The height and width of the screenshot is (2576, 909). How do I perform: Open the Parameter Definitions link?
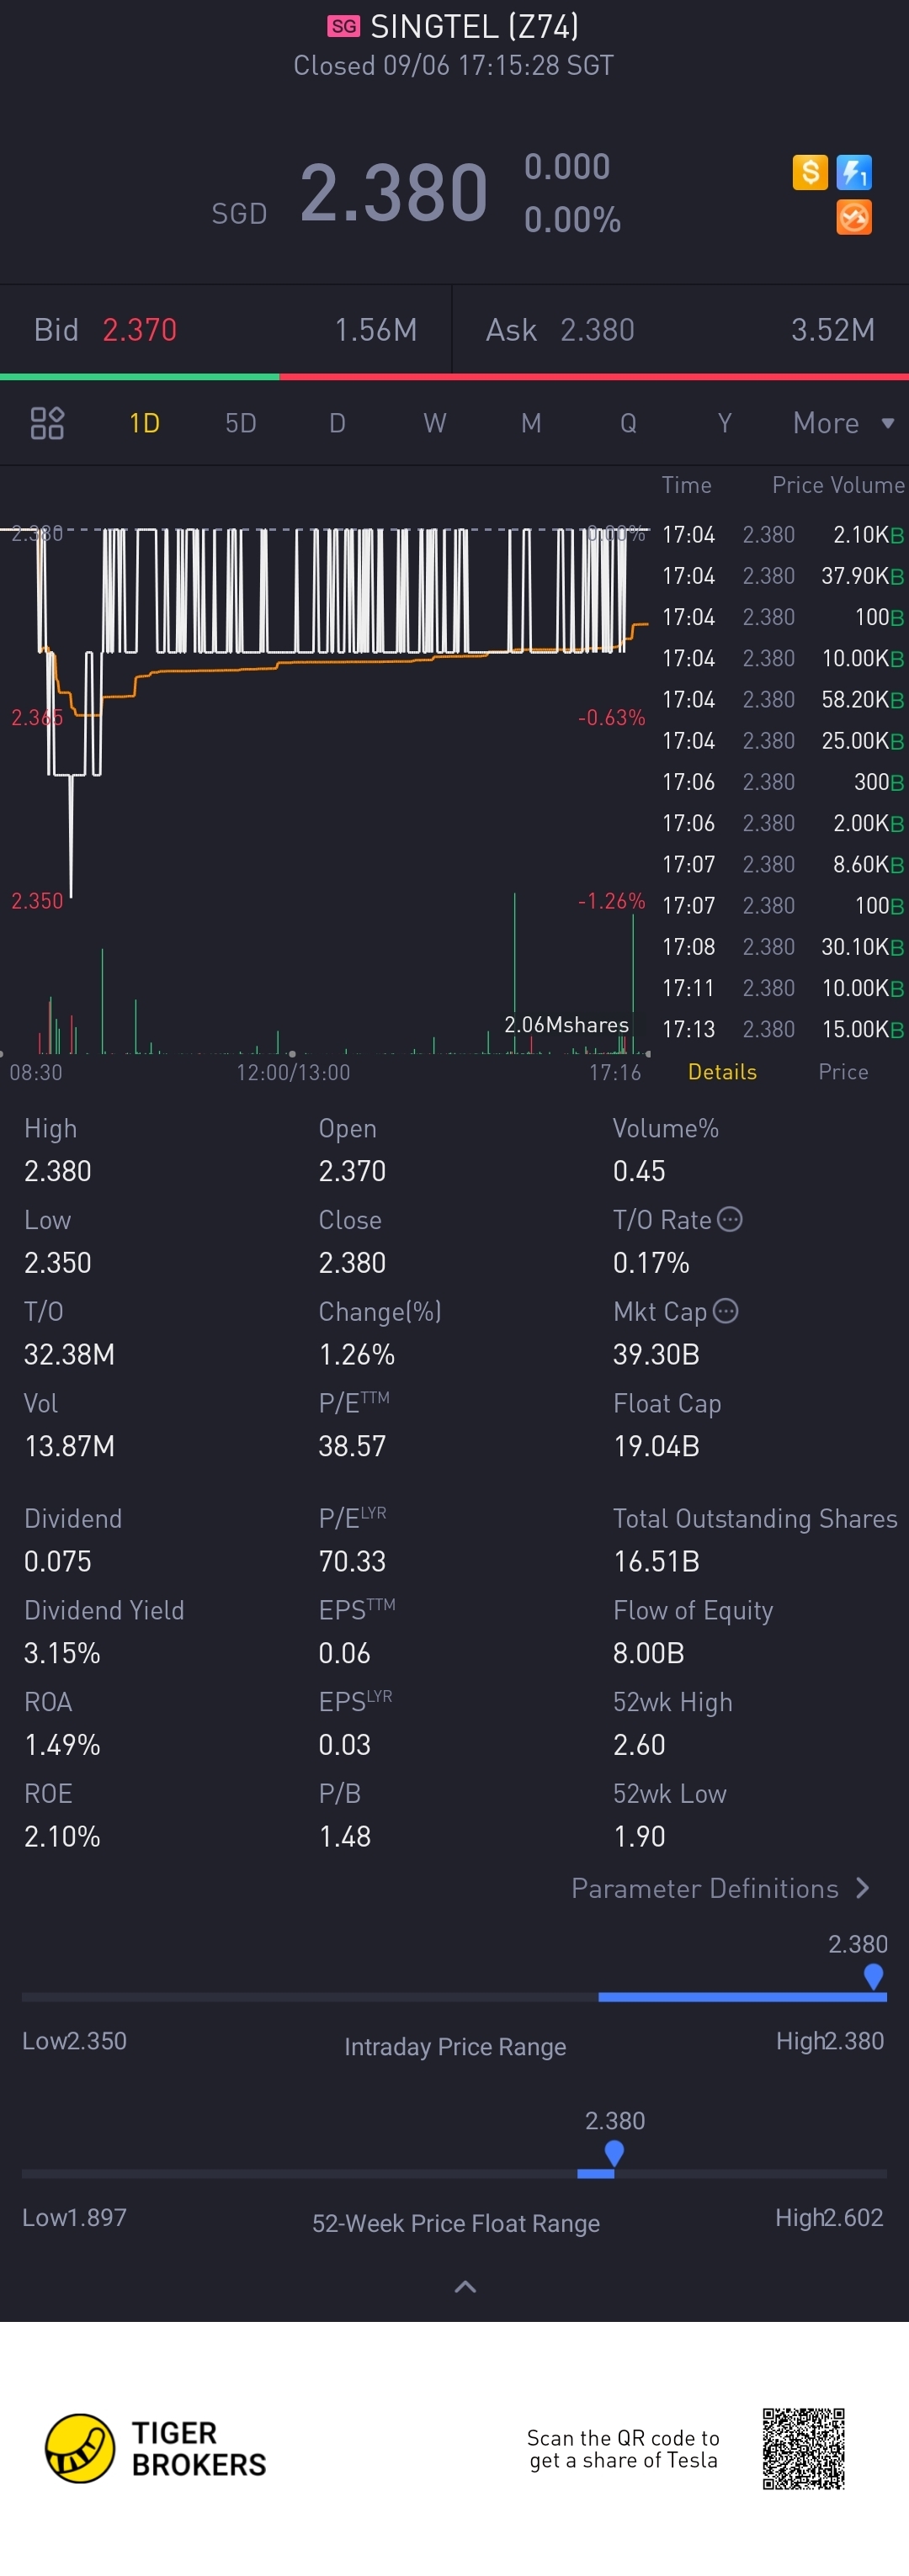click(x=704, y=1888)
